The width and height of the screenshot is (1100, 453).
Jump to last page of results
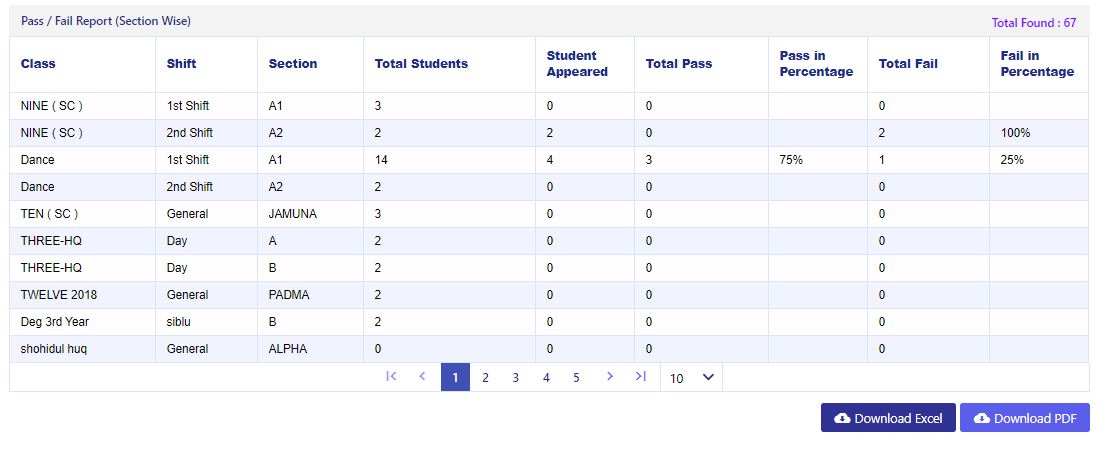[x=640, y=377]
